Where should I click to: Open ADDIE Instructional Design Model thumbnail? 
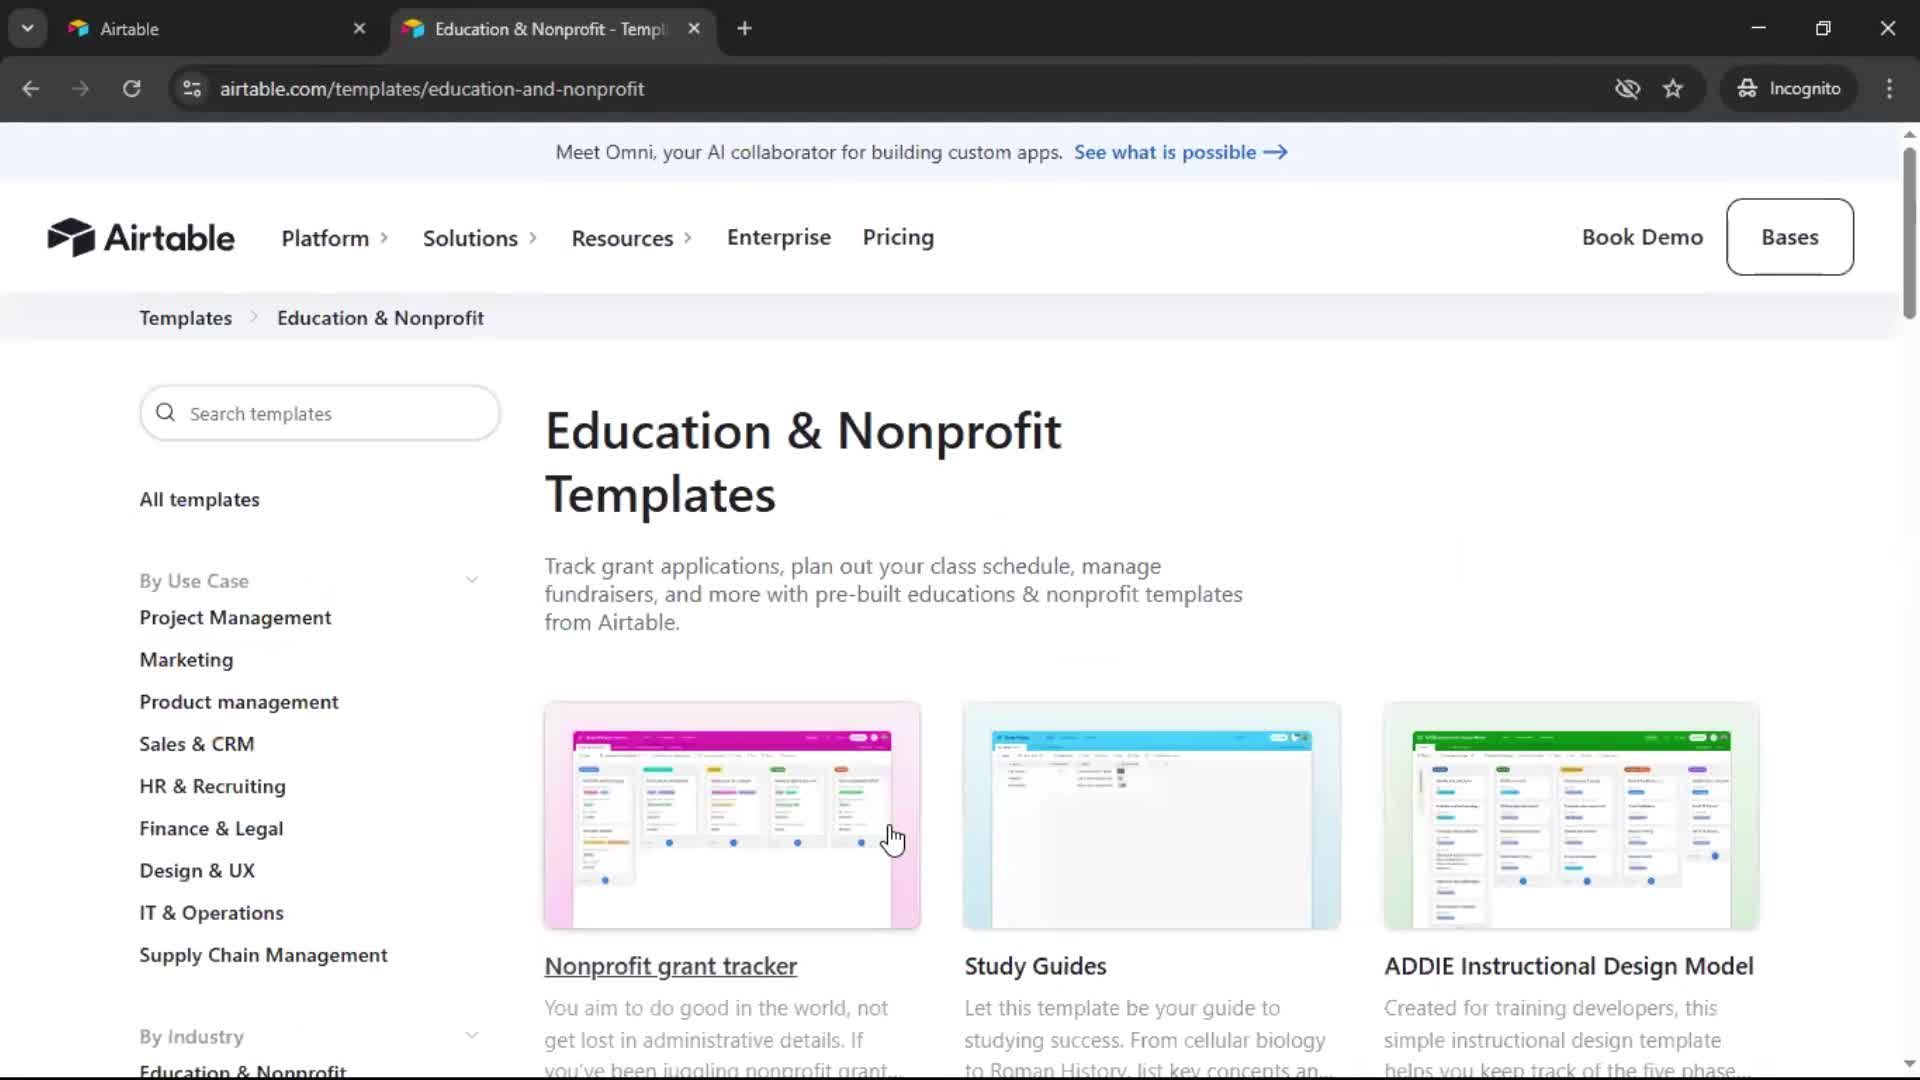click(x=1571, y=816)
